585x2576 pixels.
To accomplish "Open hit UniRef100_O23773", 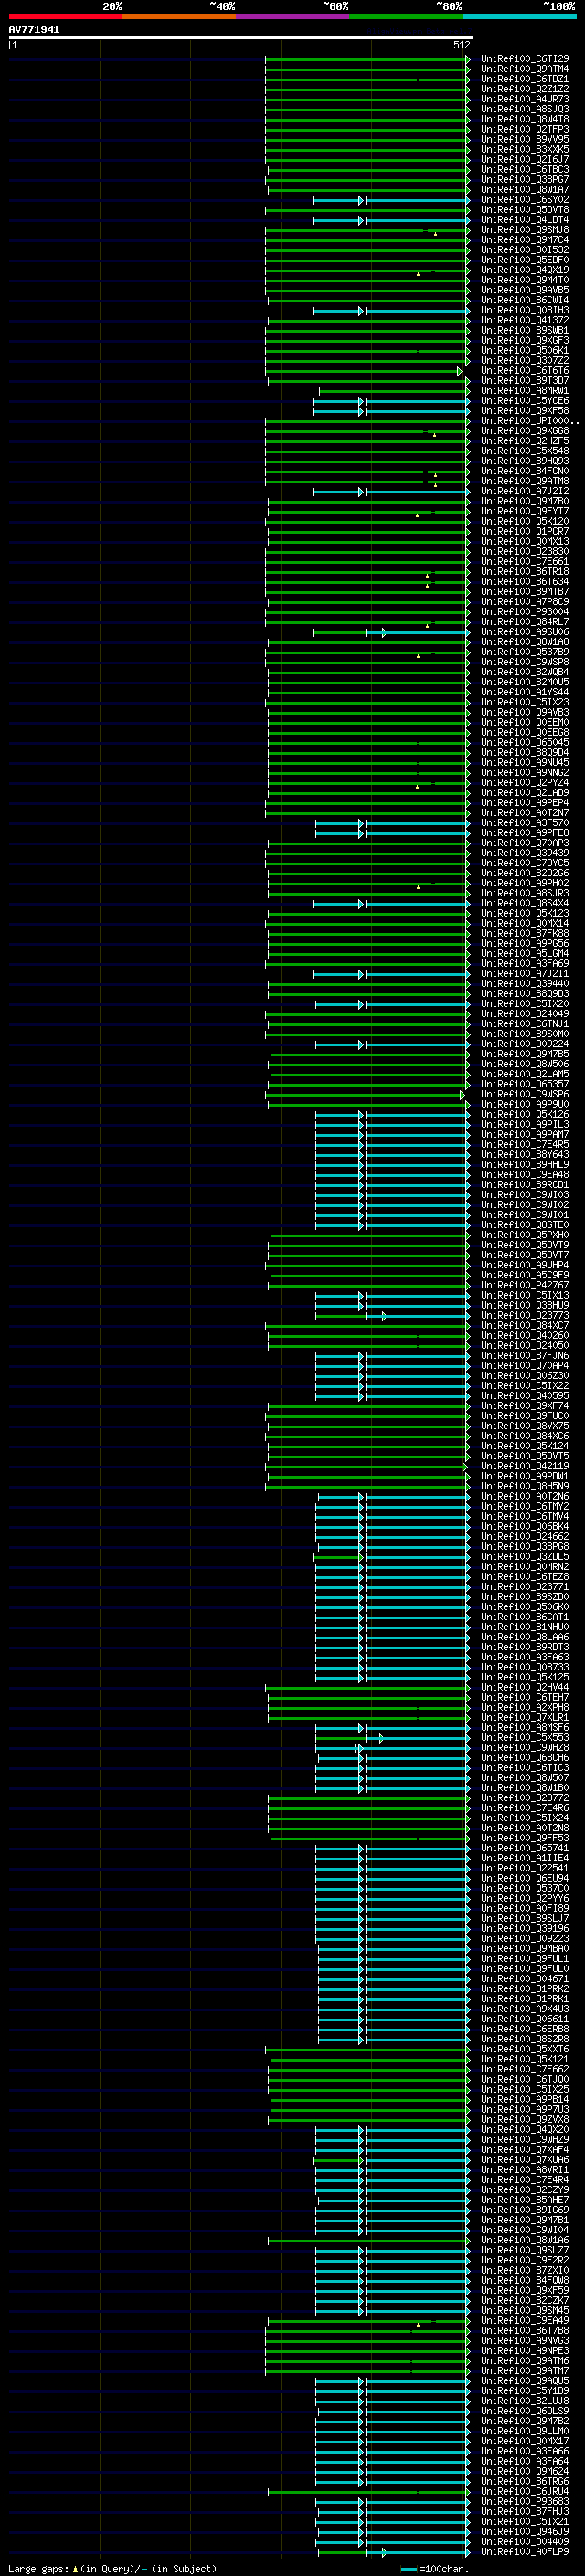I will [x=525, y=1316].
